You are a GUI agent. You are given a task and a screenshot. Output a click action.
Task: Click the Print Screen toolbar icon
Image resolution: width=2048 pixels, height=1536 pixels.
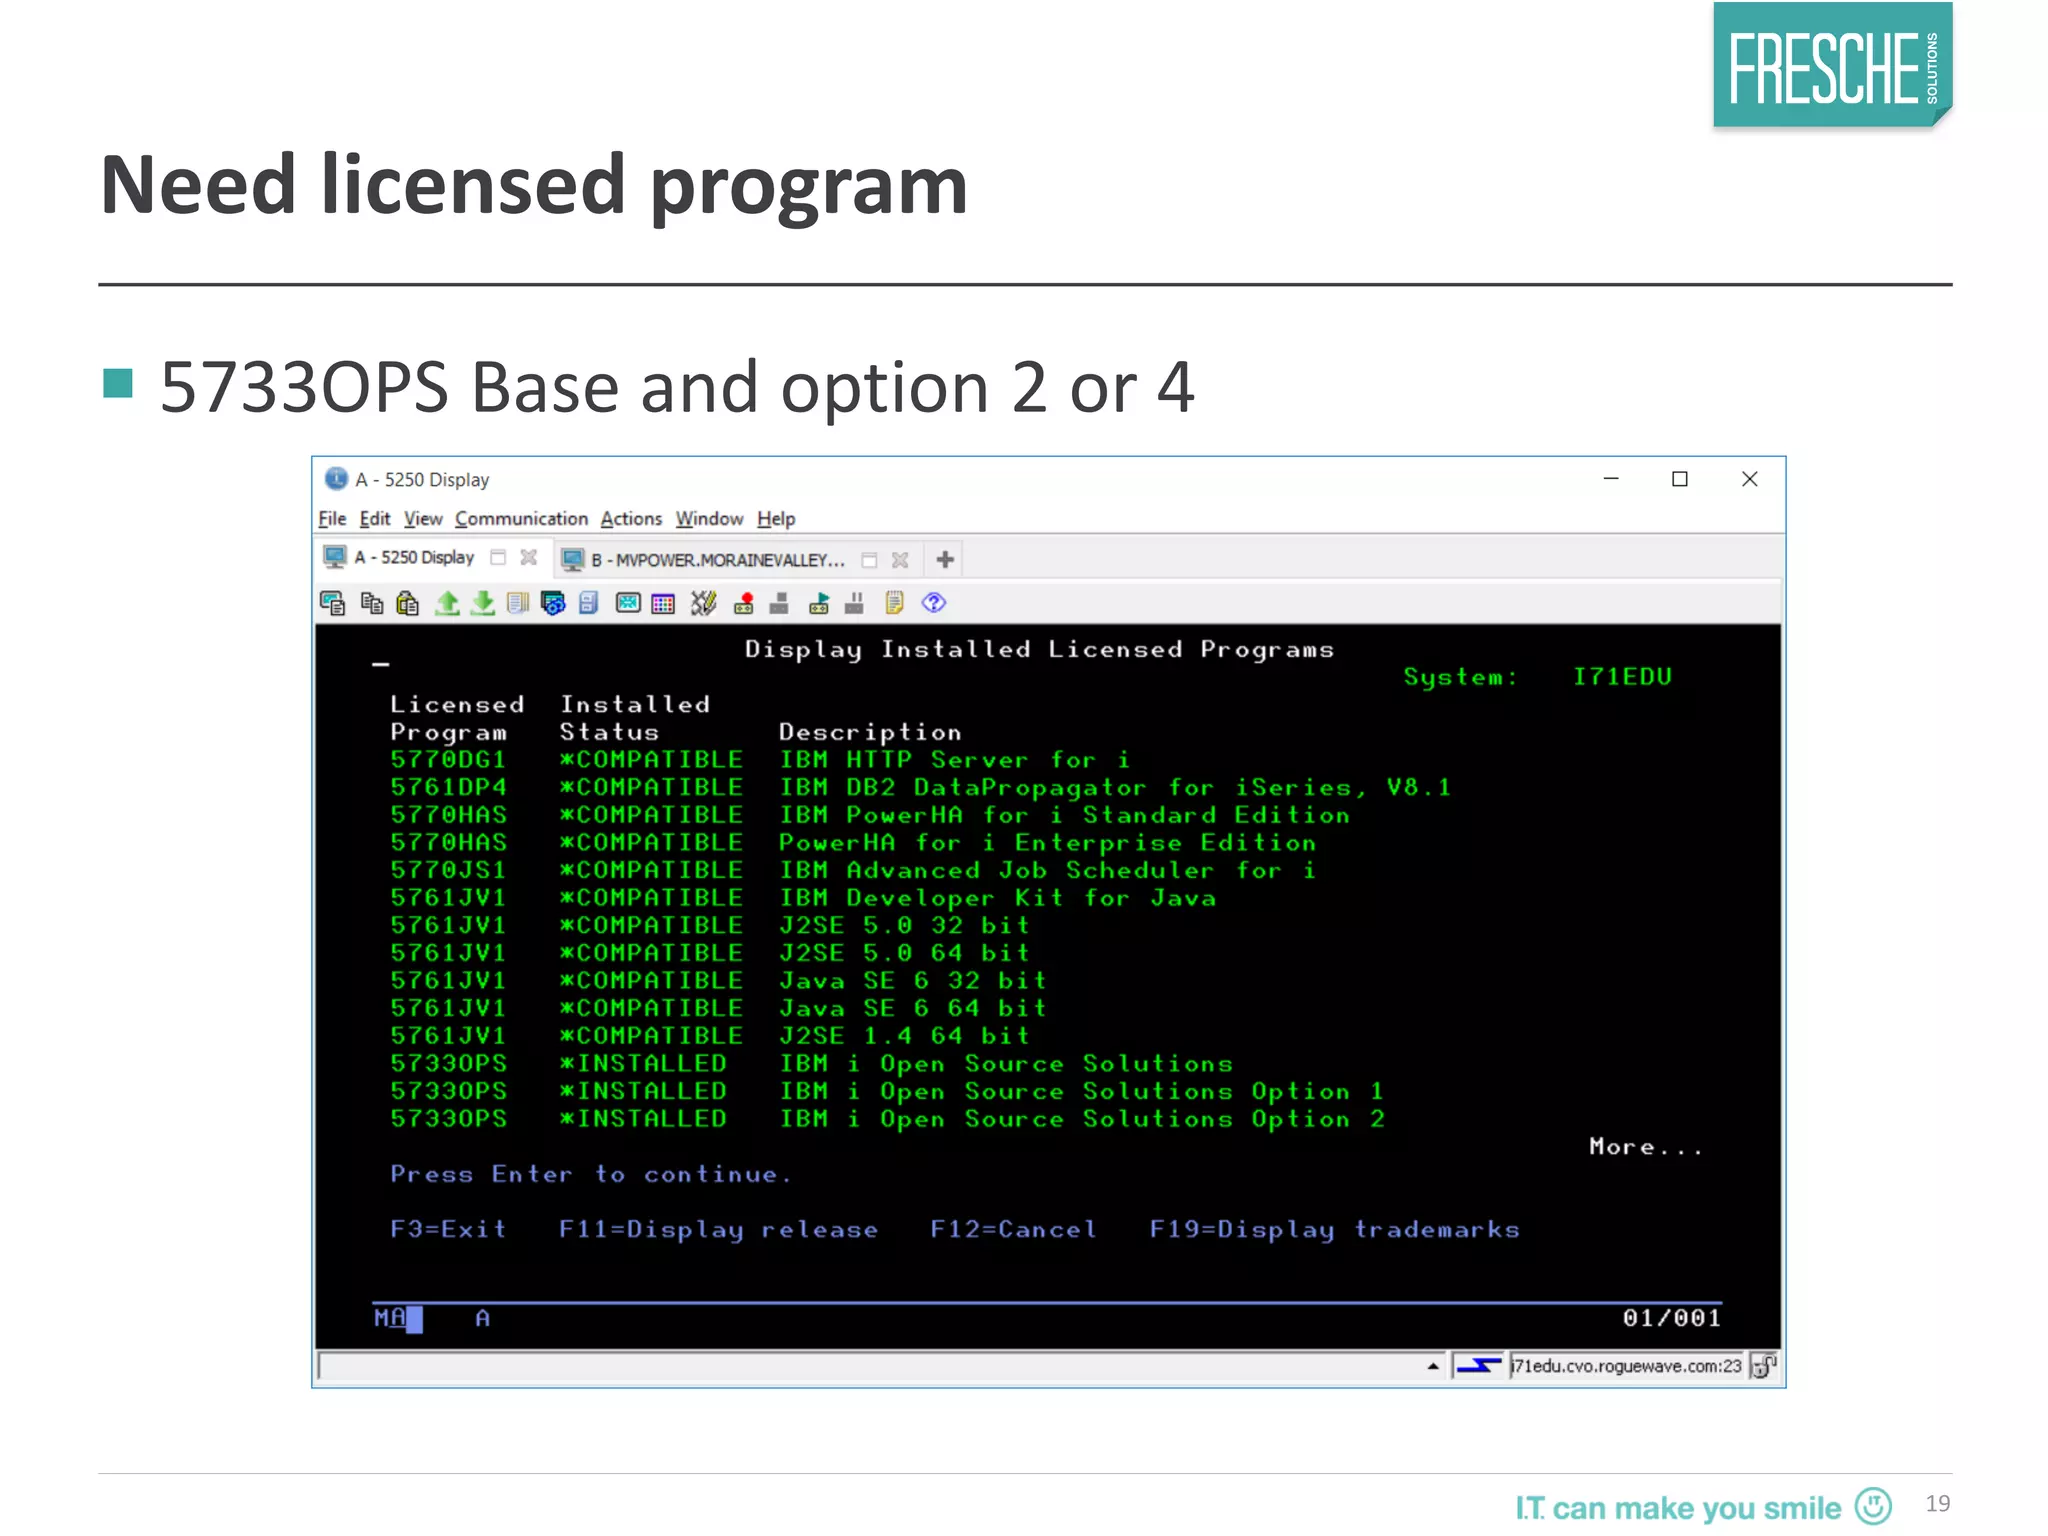[333, 603]
